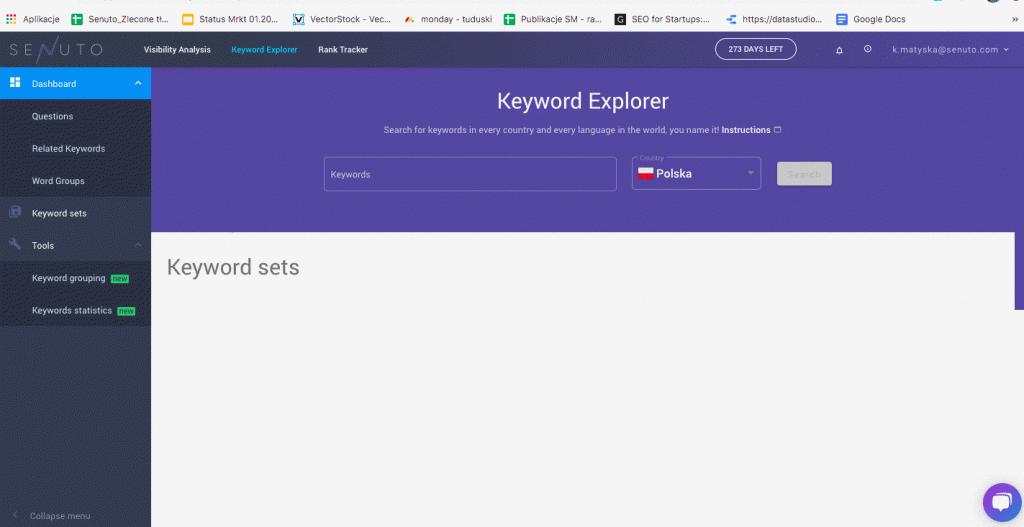Screen dimensions: 1024x527
Task: Click the info circle icon in header
Action: point(867,49)
